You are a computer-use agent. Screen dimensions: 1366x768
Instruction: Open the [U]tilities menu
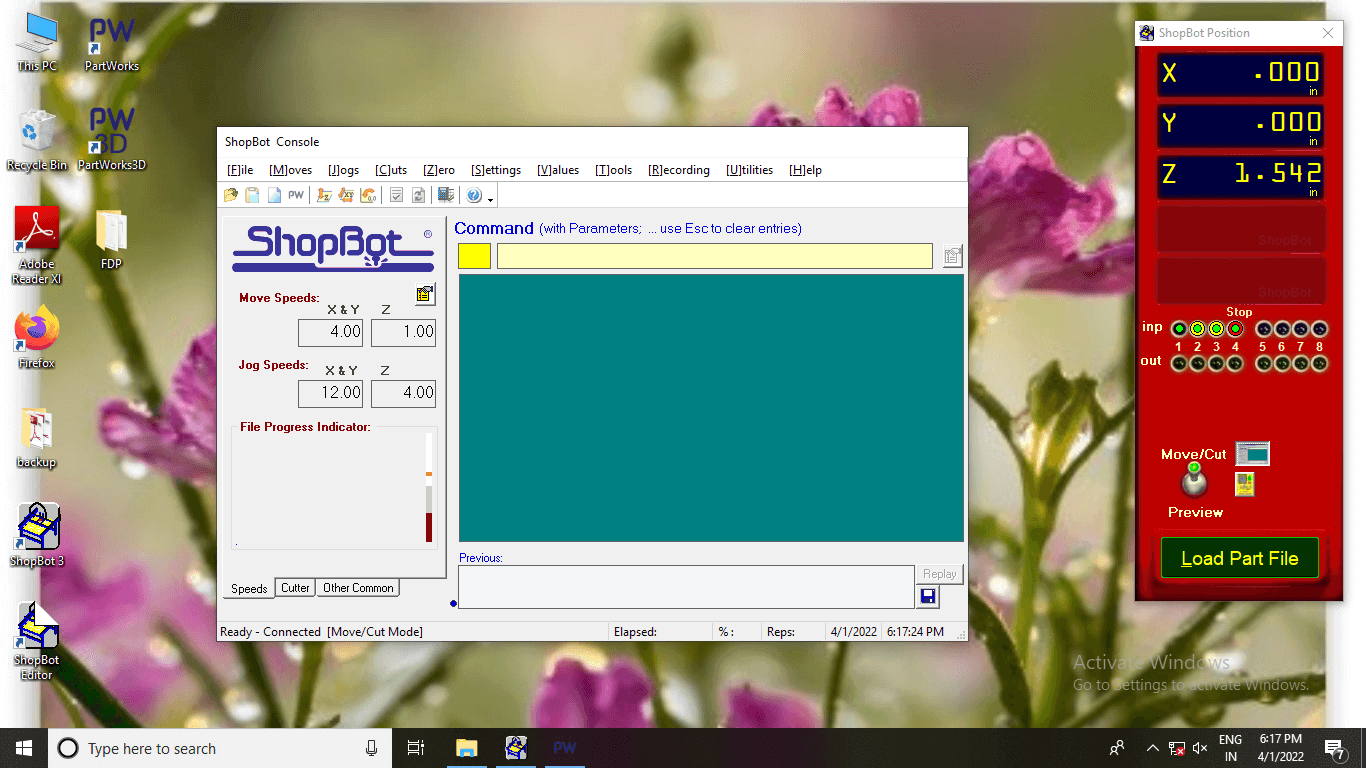(x=750, y=170)
